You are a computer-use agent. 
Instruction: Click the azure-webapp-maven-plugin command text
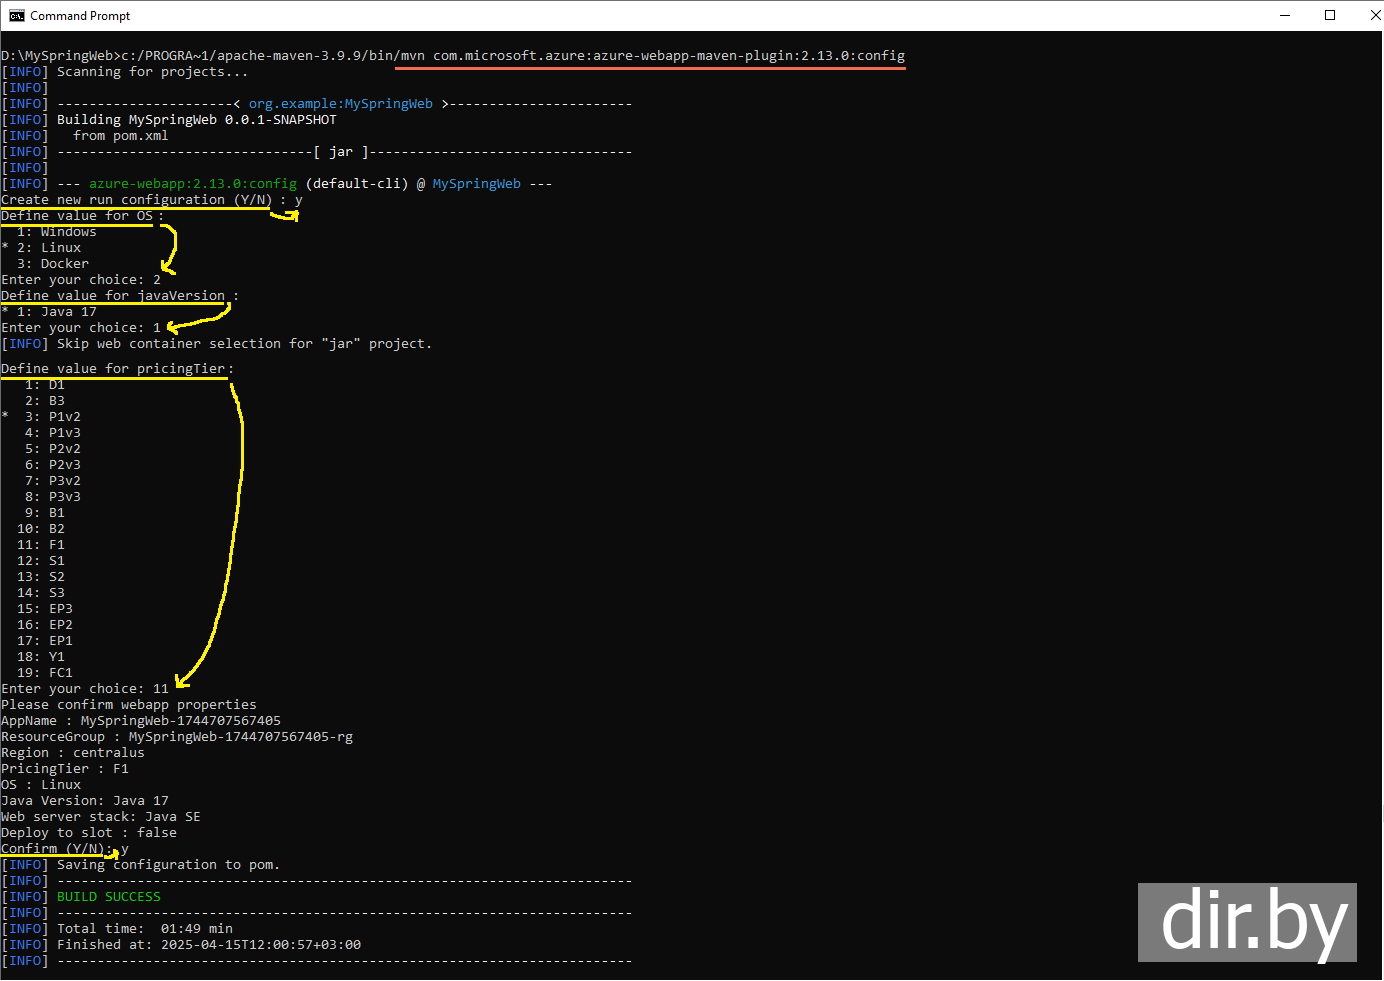tap(668, 56)
